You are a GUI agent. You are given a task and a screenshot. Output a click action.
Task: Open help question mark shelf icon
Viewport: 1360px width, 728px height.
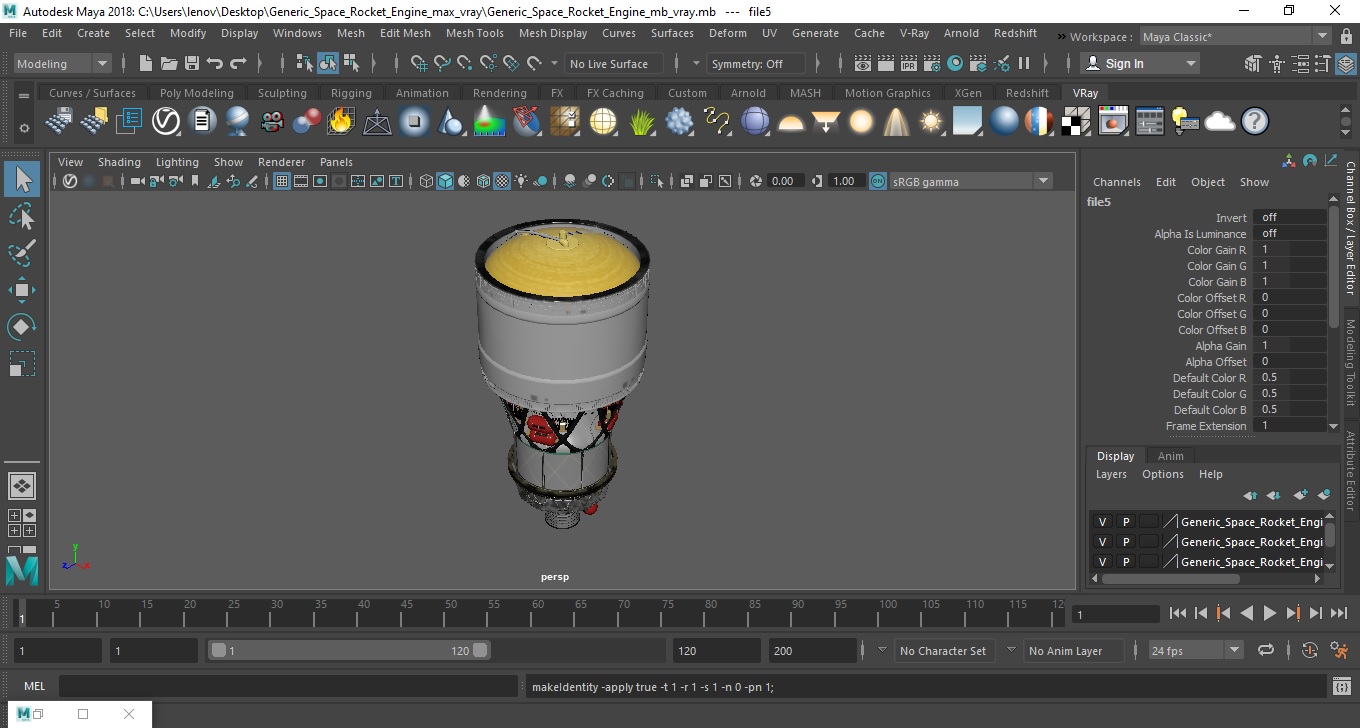point(1255,122)
